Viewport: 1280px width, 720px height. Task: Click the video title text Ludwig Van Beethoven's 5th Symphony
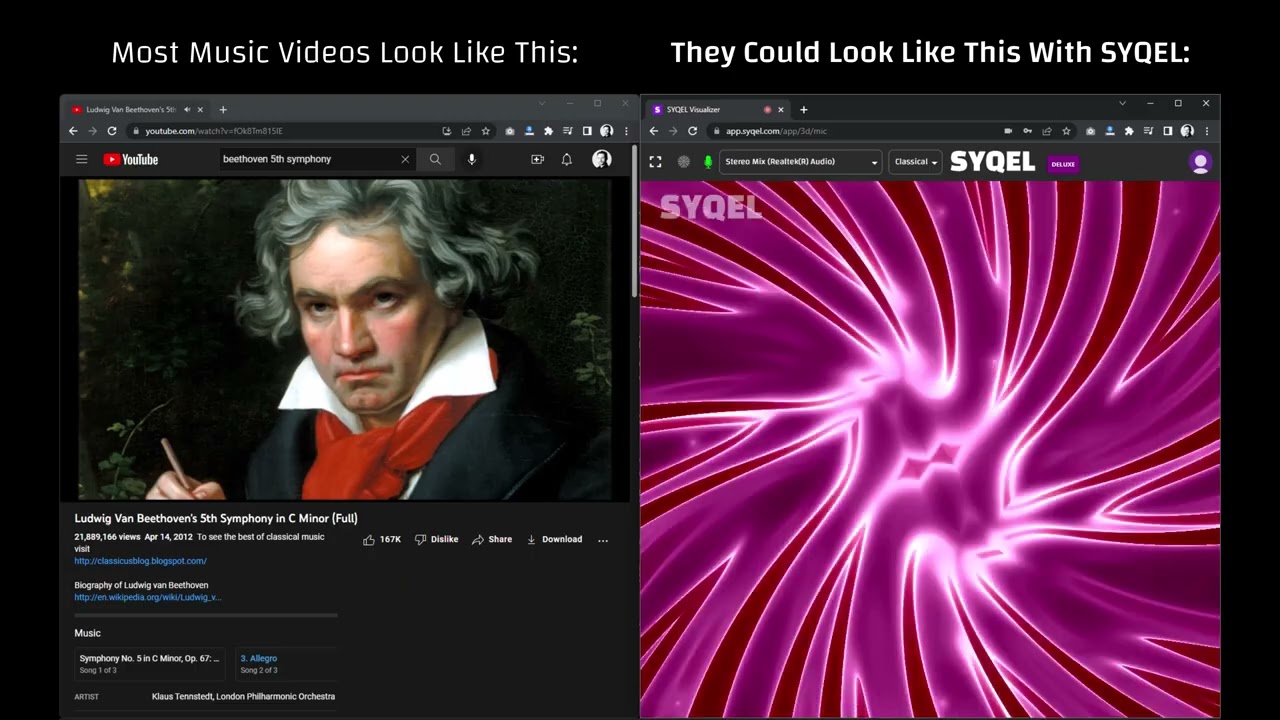coord(216,518)
